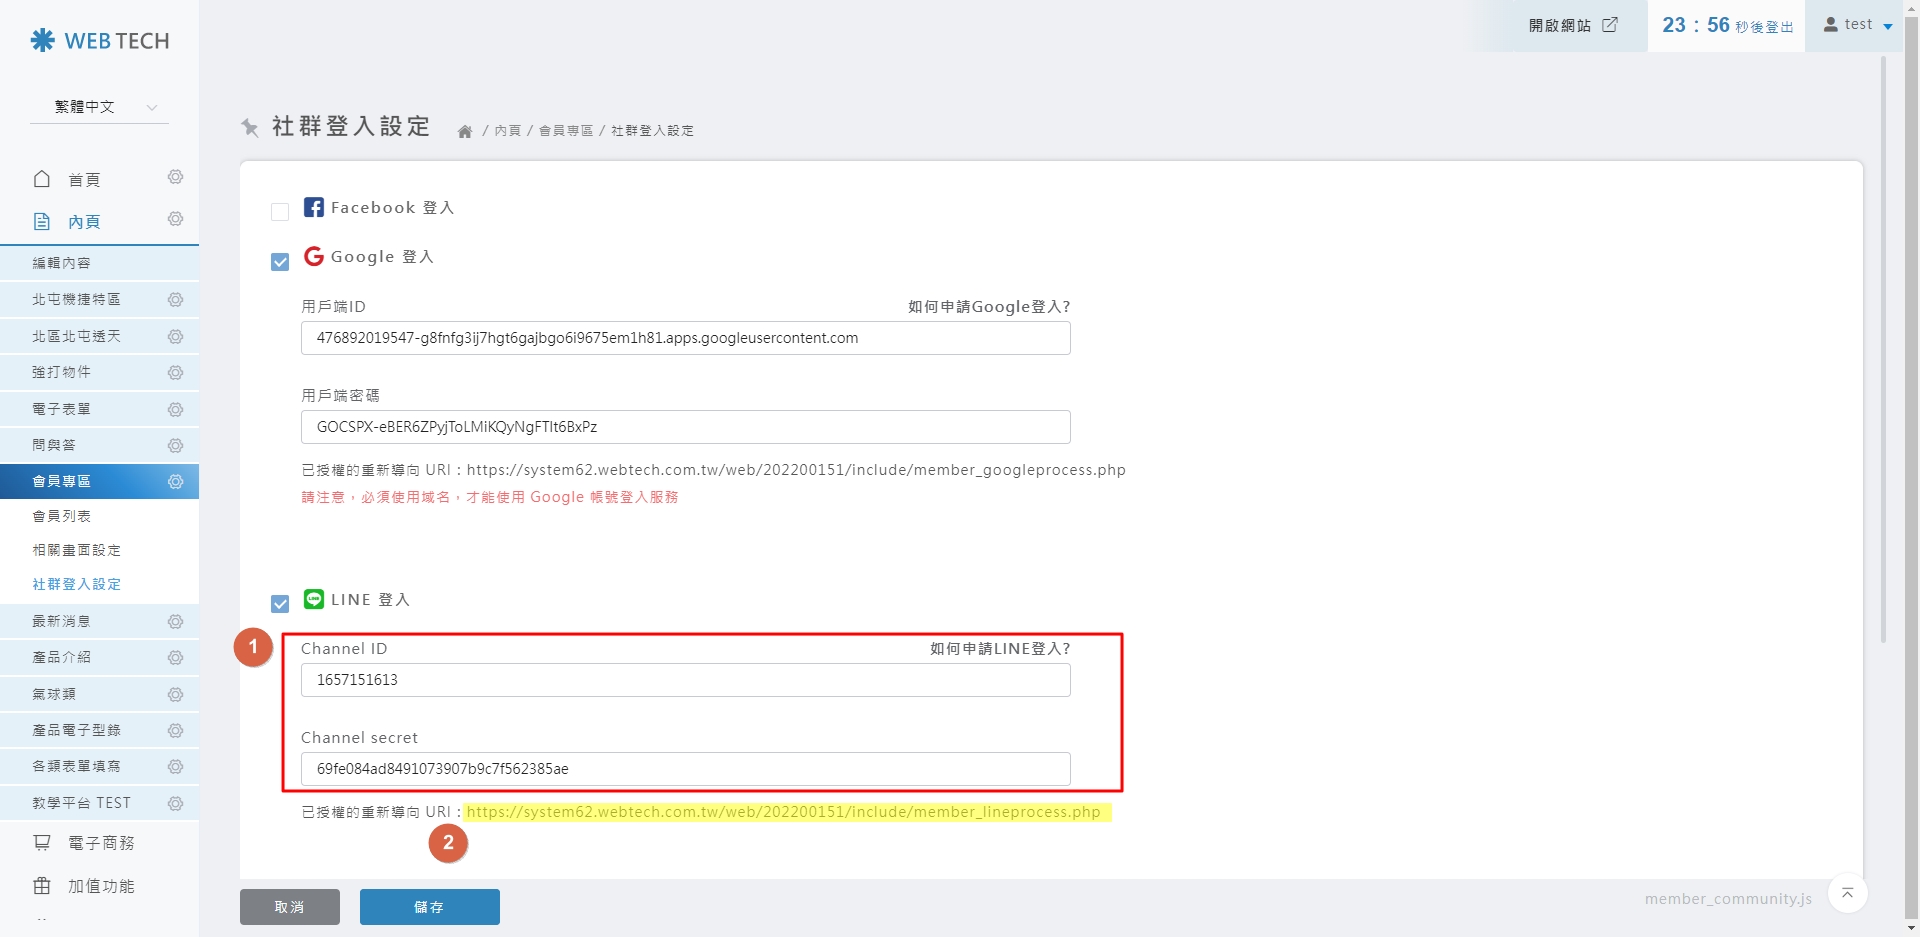The width and height of the screenshot is (1920, 937).
Task: Select 相關畫面設定 submenu item
Action: click(77, 550)
